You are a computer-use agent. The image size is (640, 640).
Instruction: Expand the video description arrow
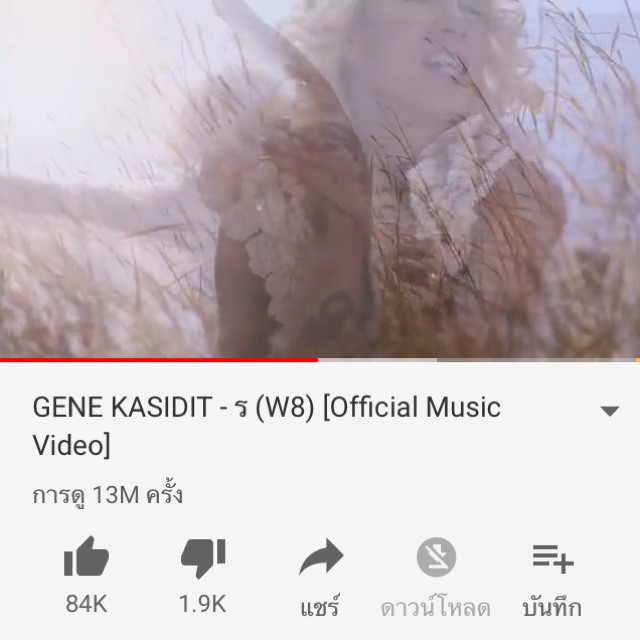[x=610, y=411]
